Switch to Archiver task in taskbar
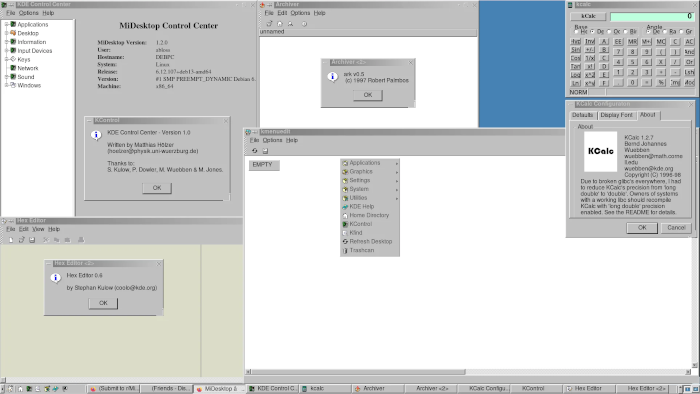The image size is (700, 394). click(x=378, y=389)
